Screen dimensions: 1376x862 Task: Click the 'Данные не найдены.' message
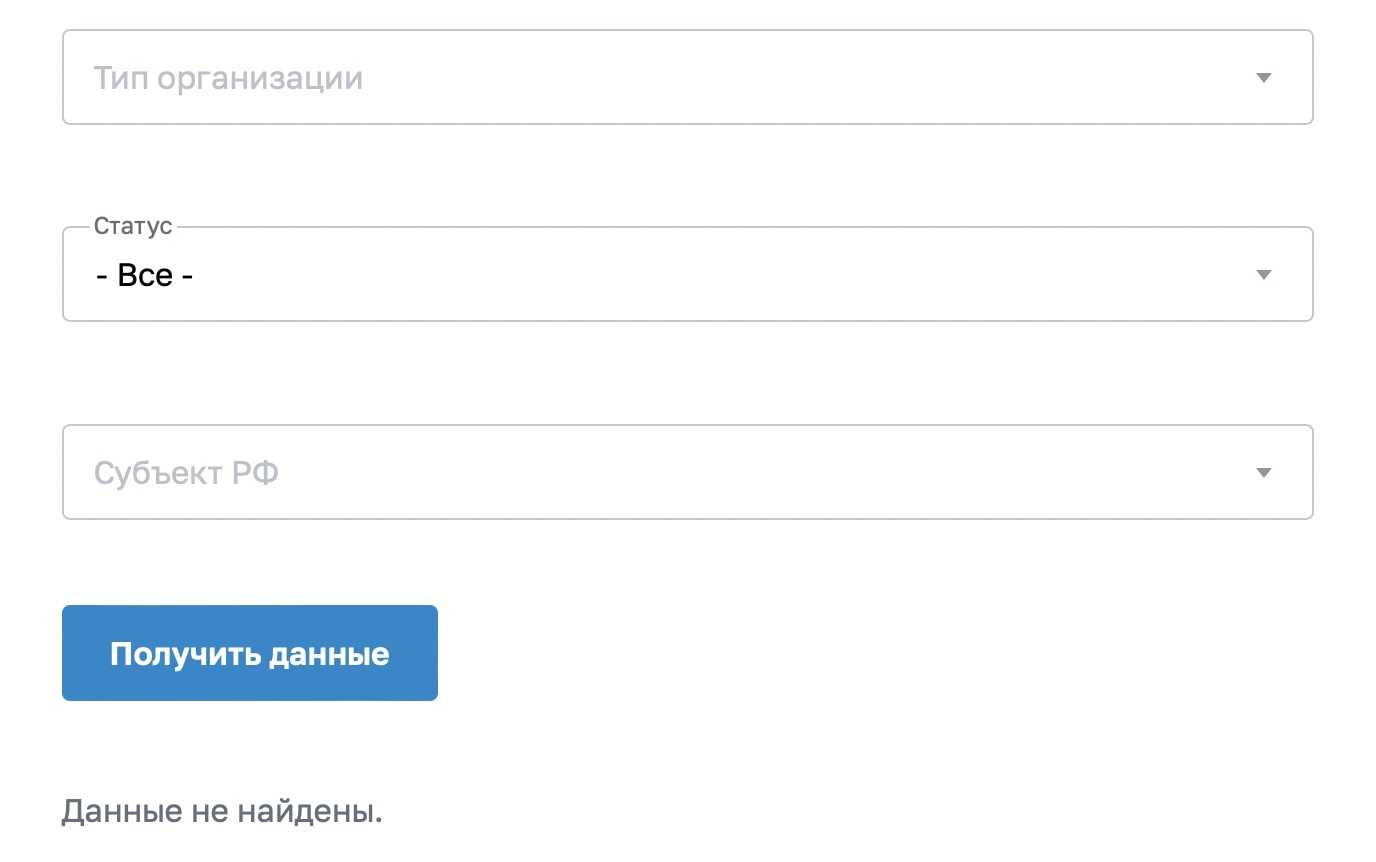pos(222,811)
